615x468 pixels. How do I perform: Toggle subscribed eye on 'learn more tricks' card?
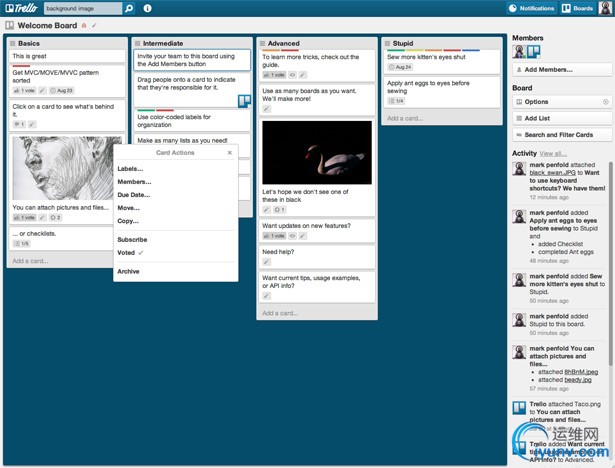click(293, 75)
